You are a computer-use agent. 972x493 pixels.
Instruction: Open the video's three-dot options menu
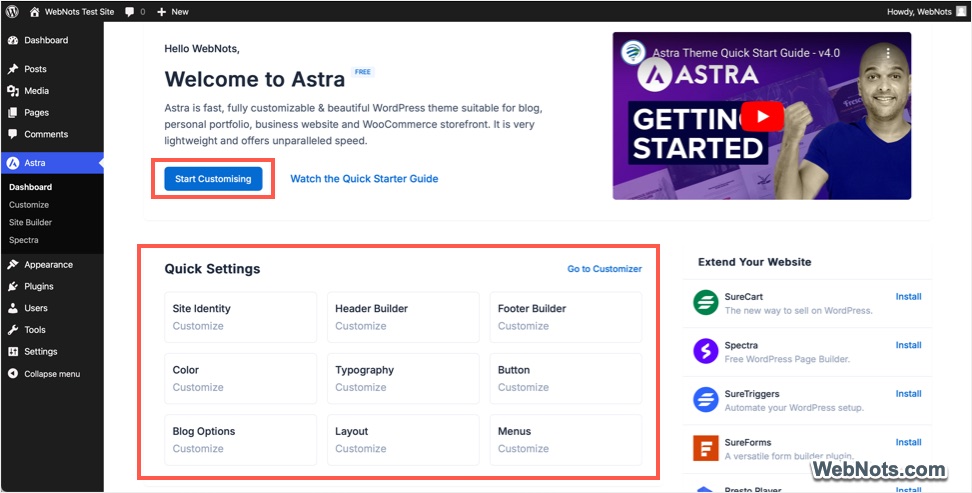[x=888, y=53]
